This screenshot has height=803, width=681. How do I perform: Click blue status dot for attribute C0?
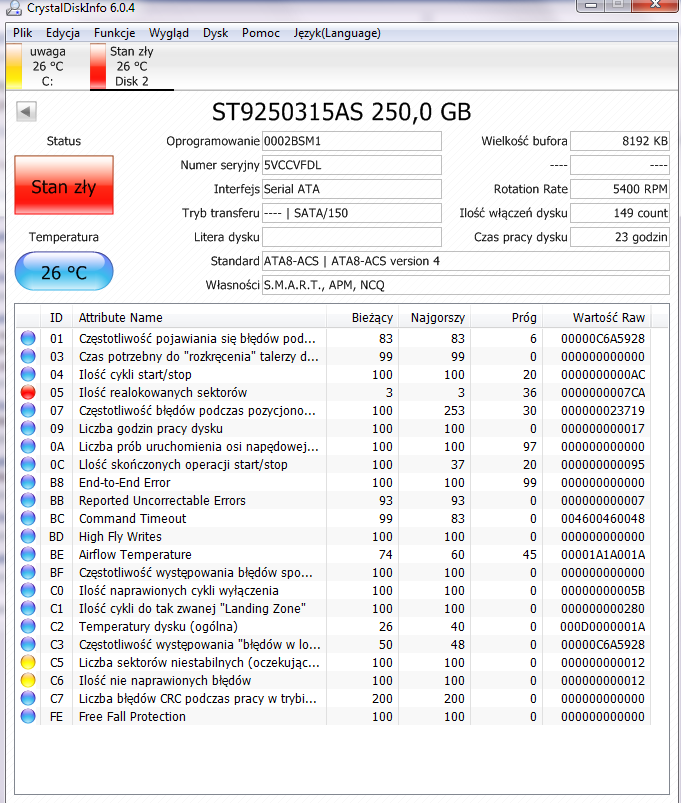(x=28, y=590)
